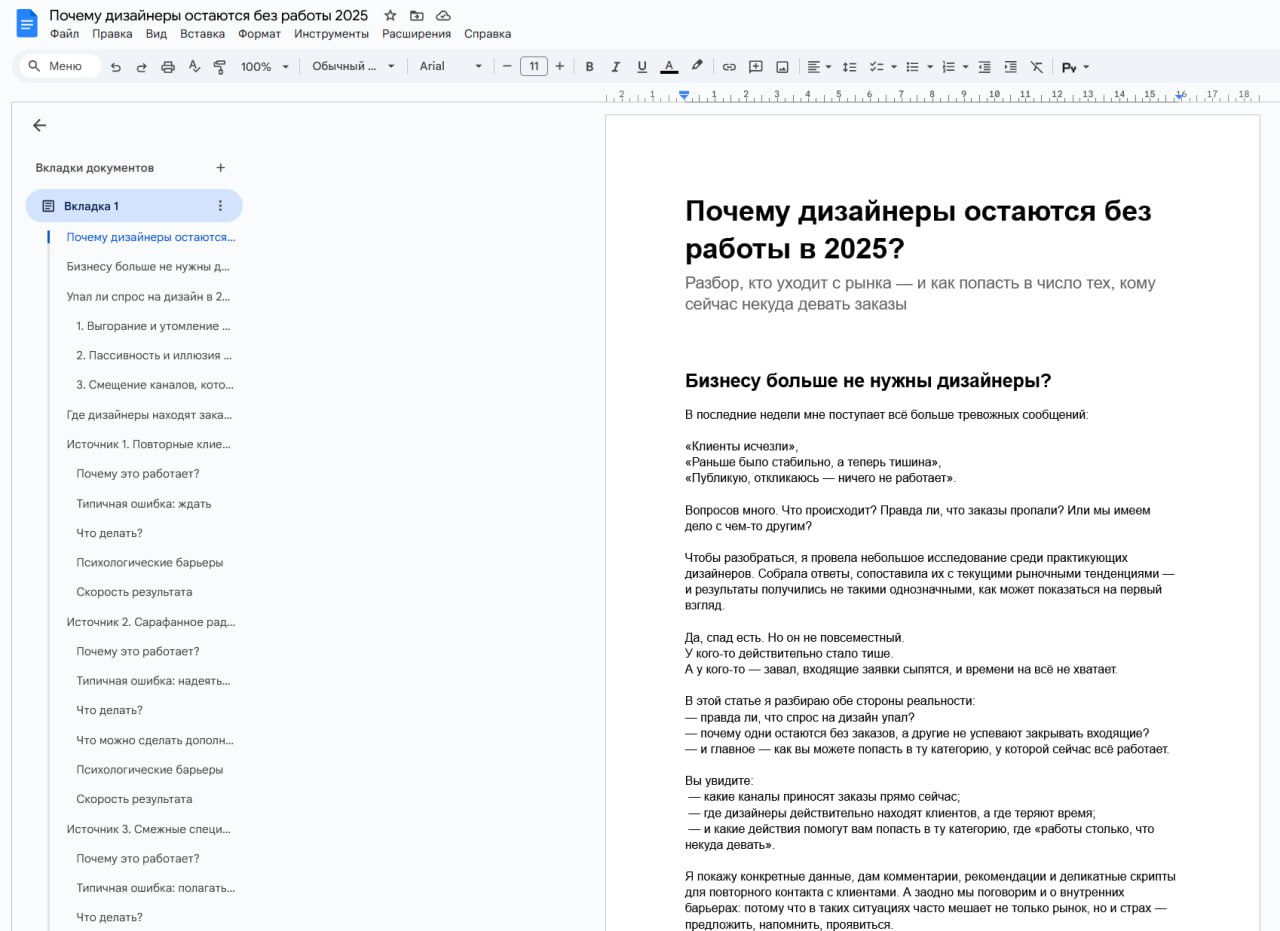The image size is (1280, 931).
Task: Open line and paragraph spacing options
Action: pyautogui.click(x=849, y=67)
